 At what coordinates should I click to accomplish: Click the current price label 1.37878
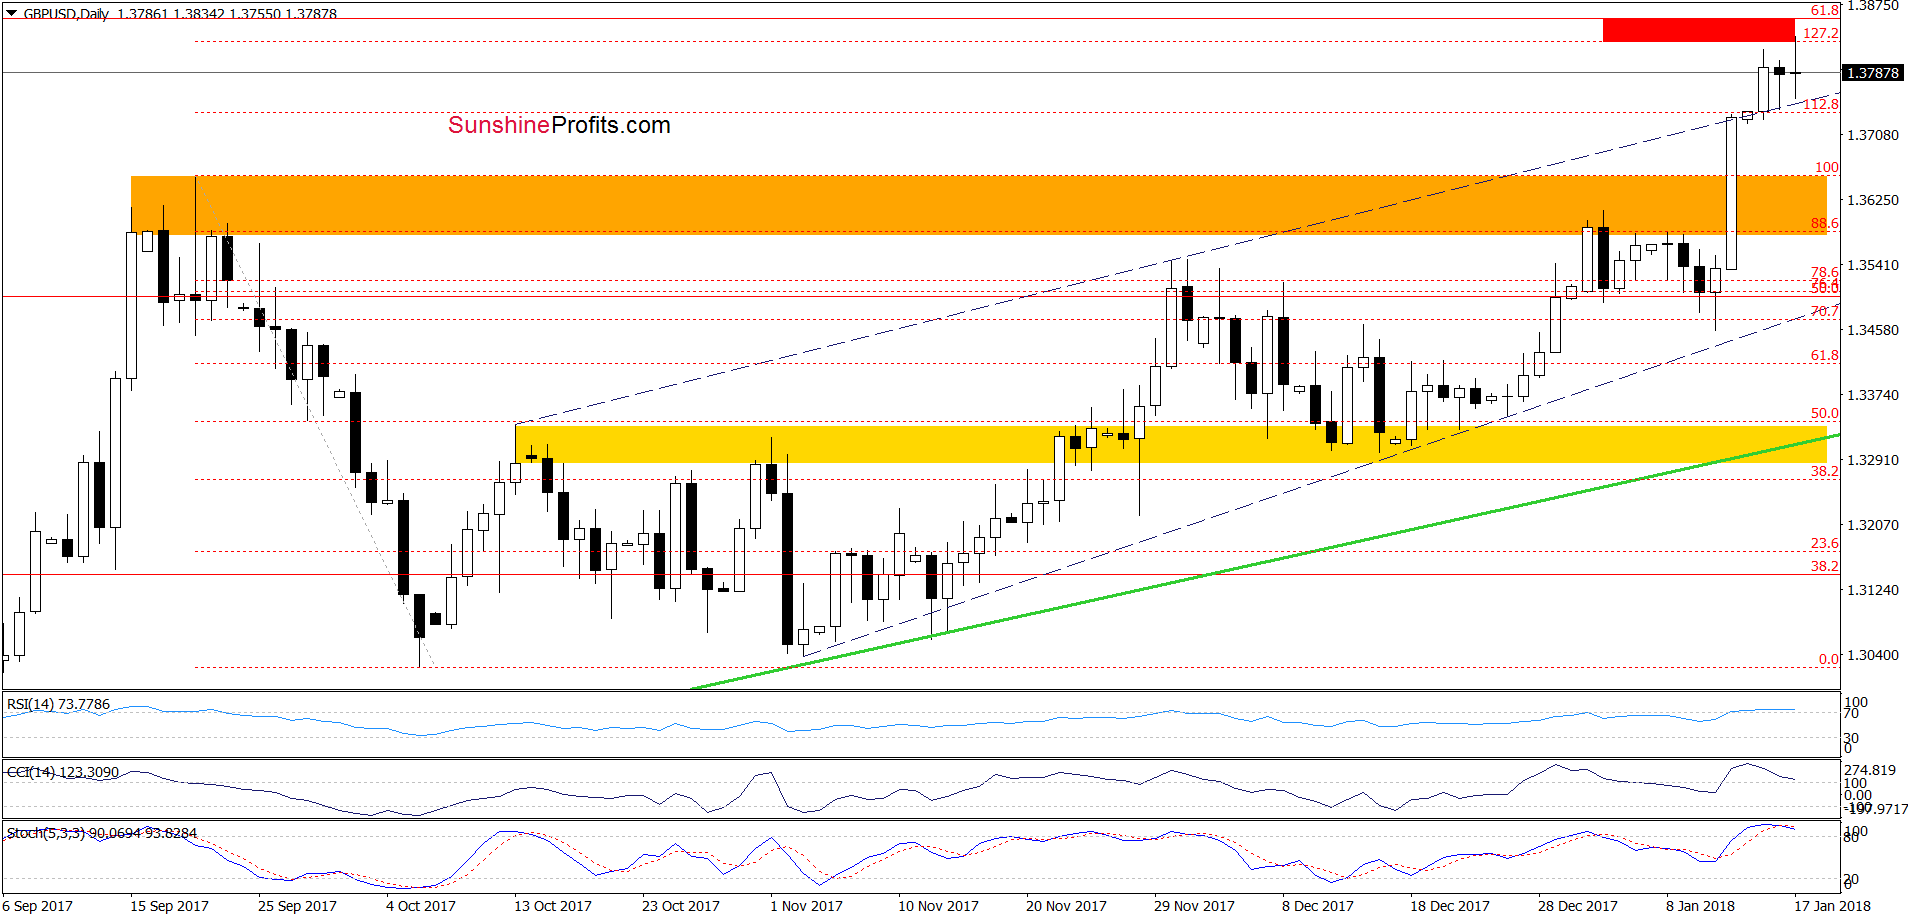1872,73
